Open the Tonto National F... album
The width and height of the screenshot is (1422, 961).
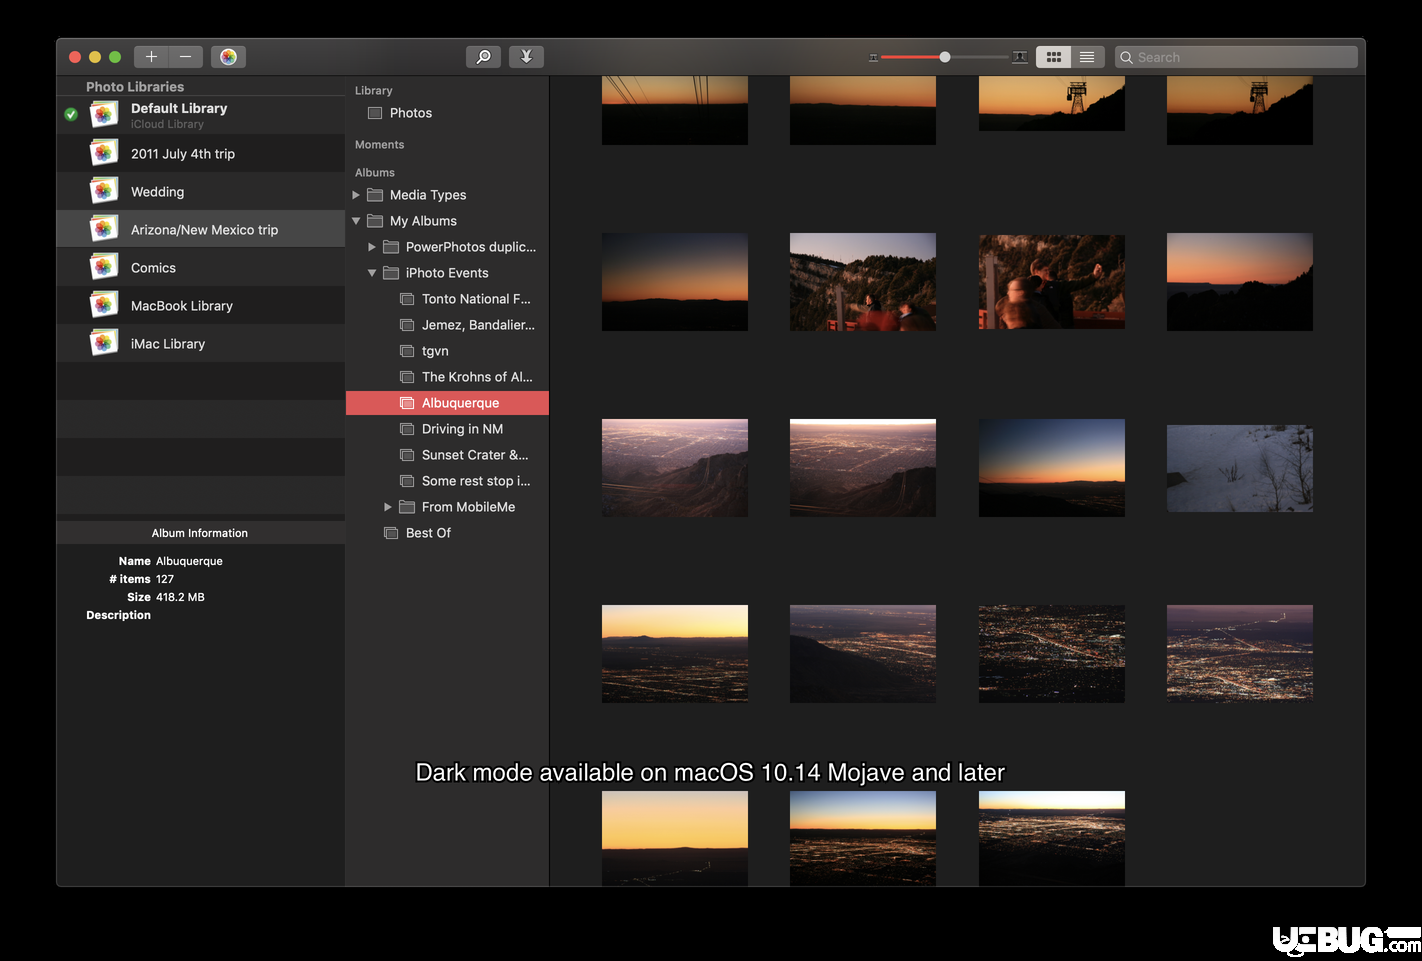pyautogui.click(x=447, y=299)
